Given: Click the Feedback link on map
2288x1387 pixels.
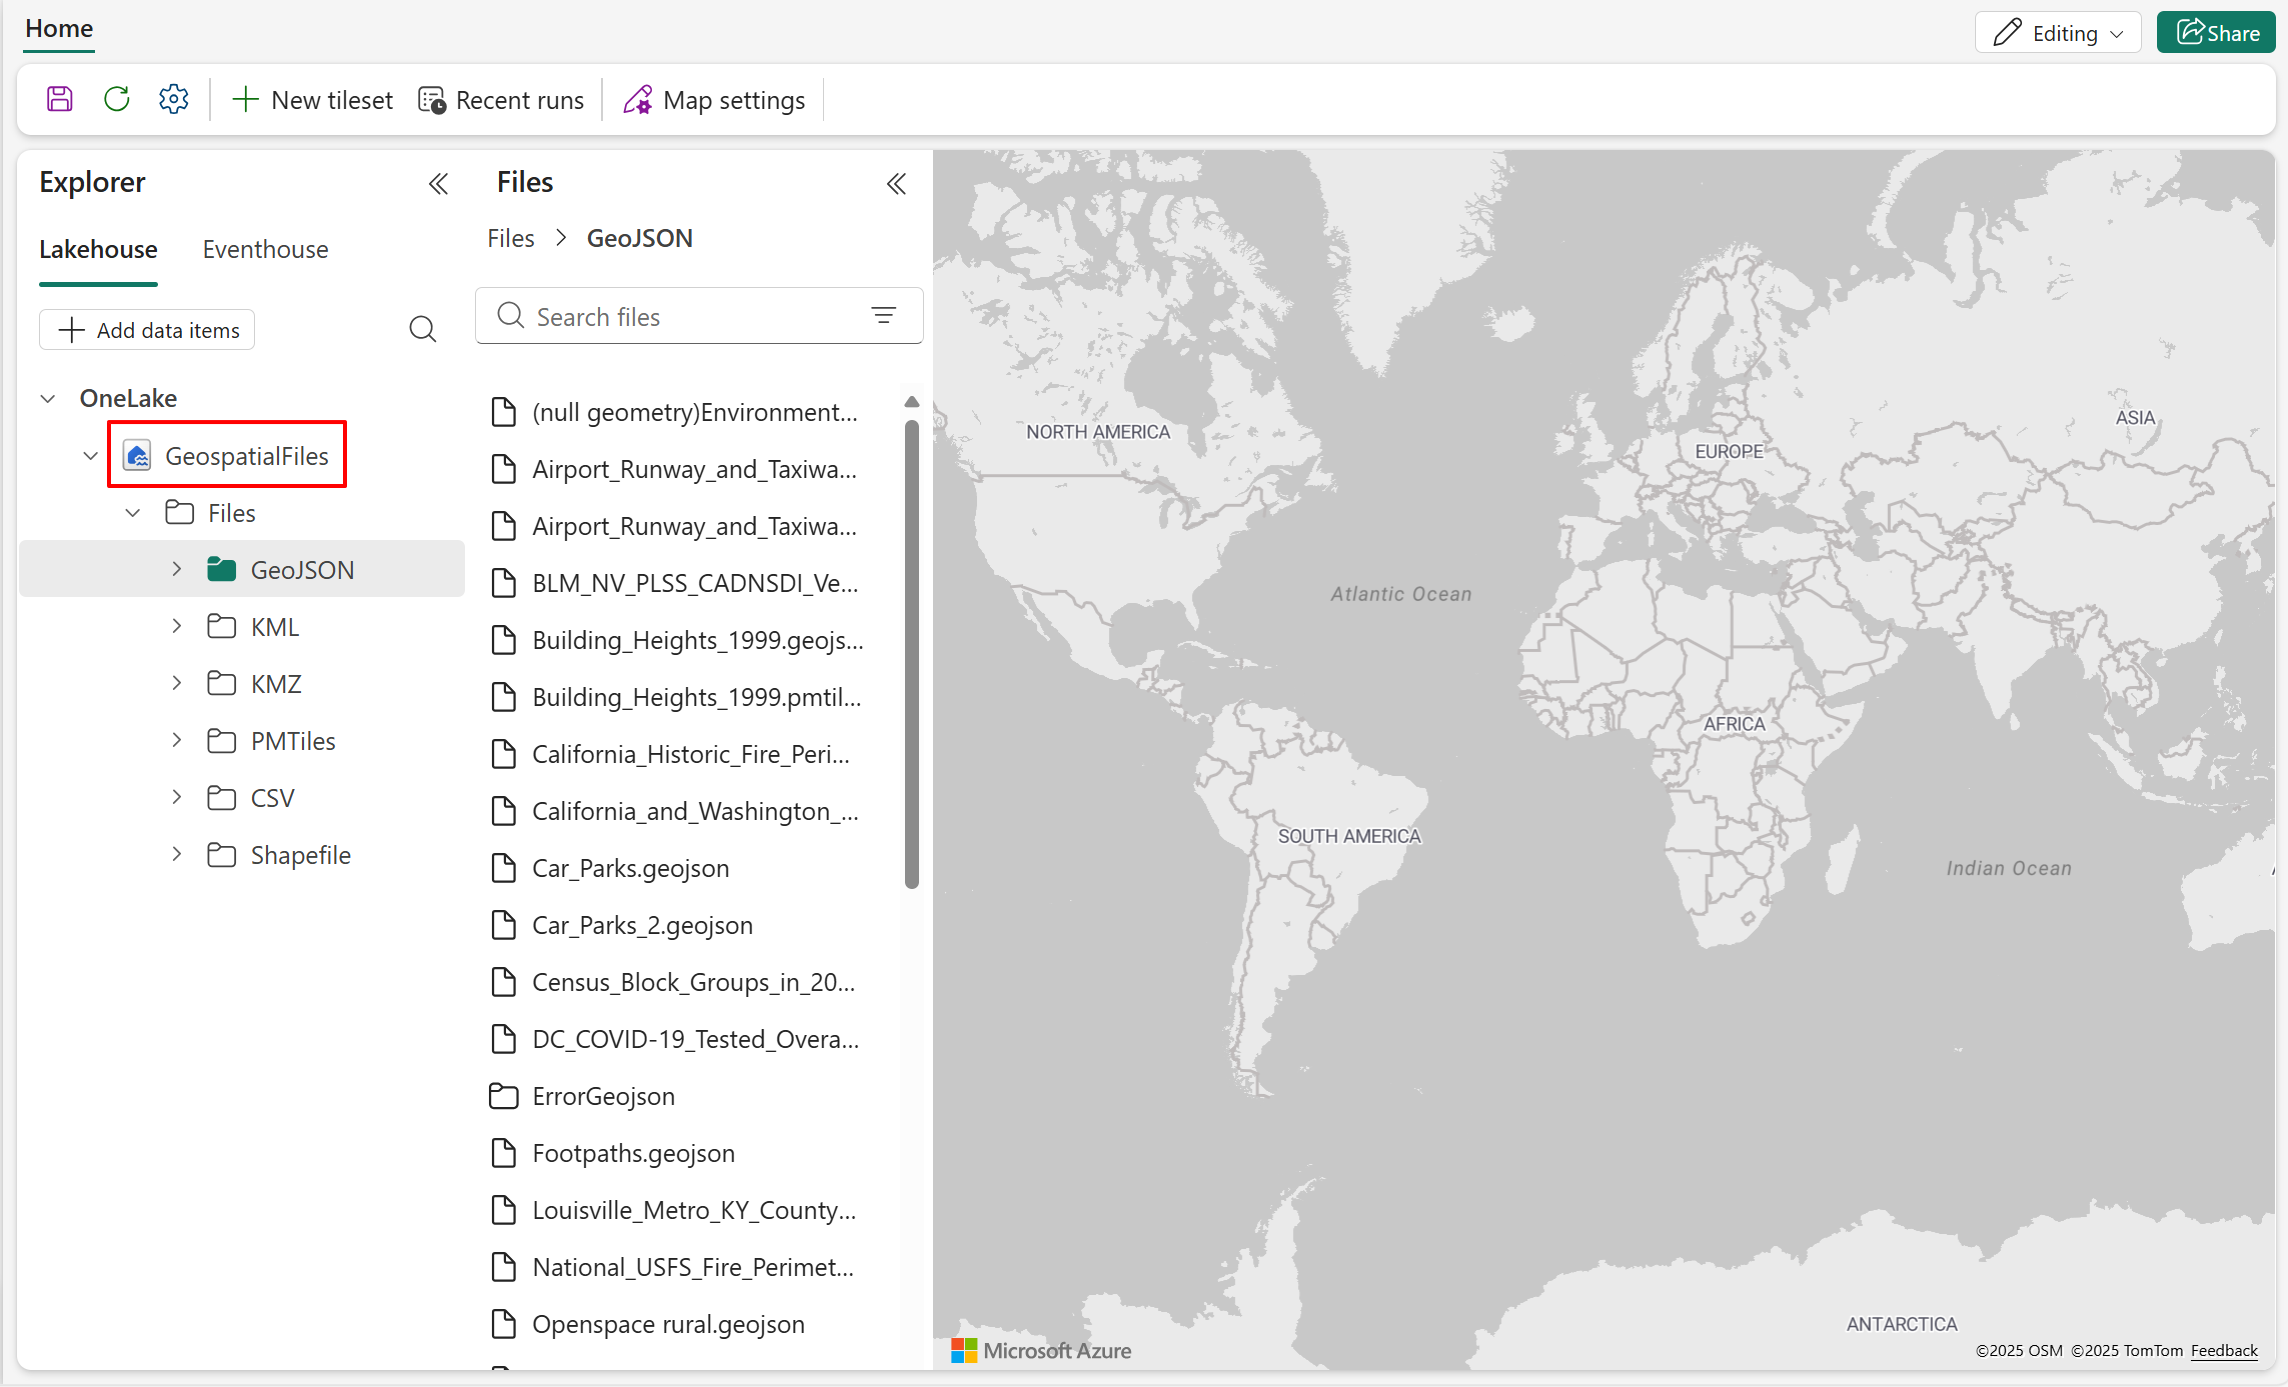Looking at the screenshot, I should pyautogui.click(x=2224, y=1350).
